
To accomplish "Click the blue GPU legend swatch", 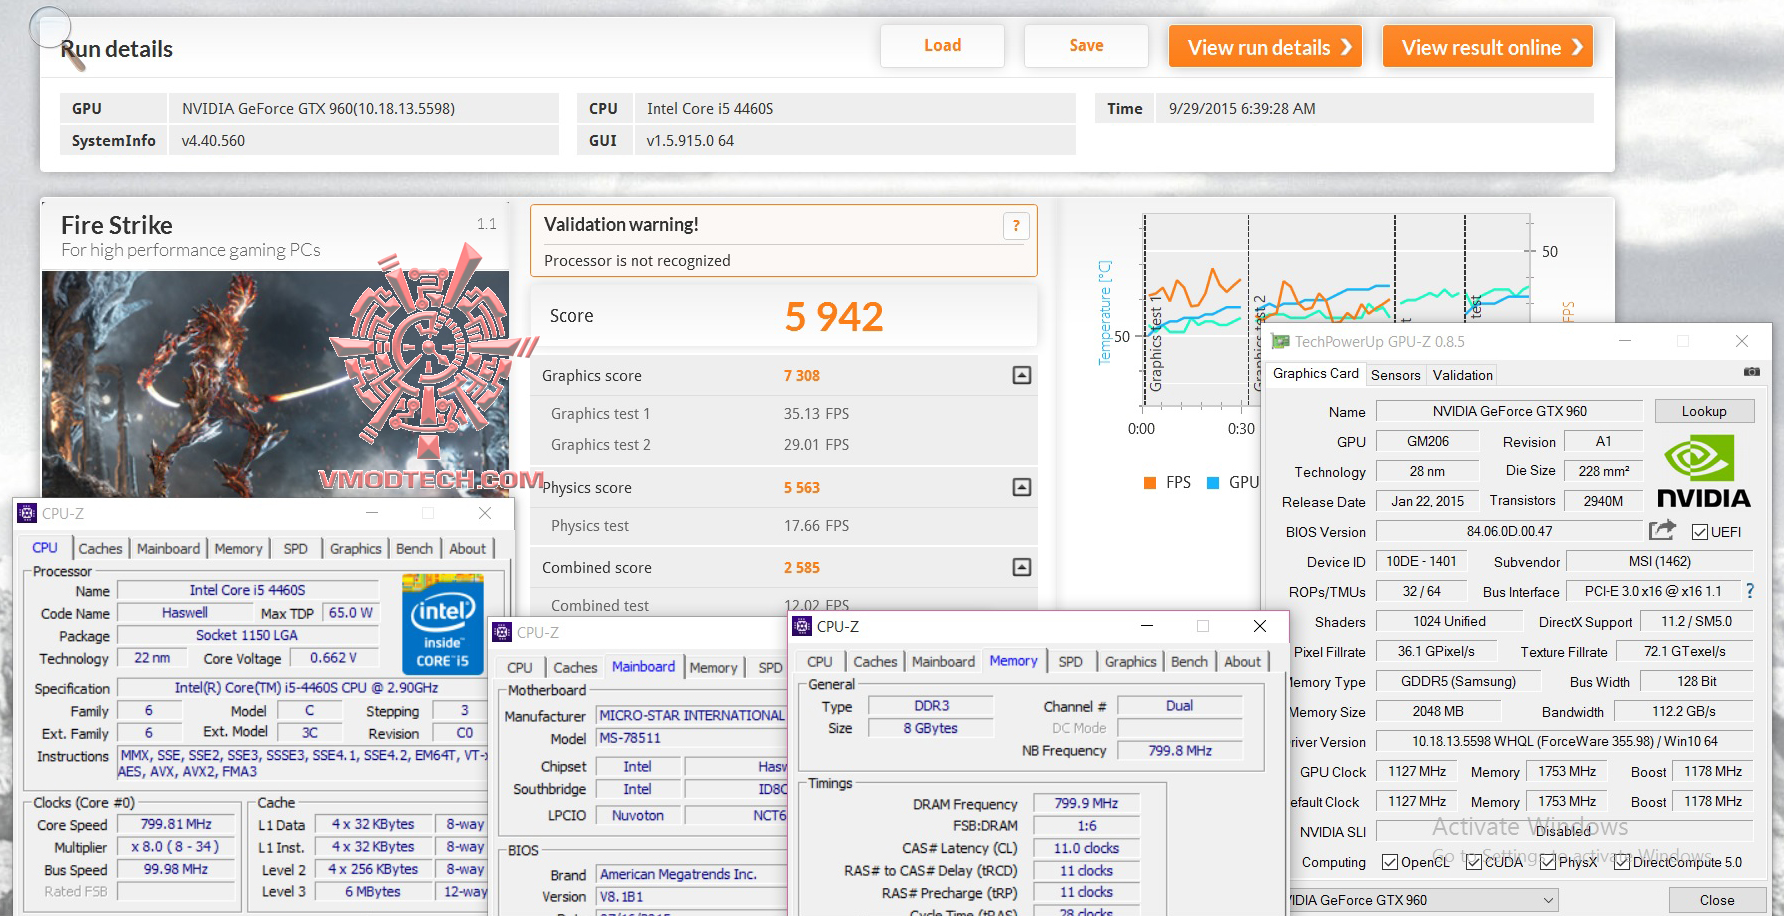I will 1213,483.
